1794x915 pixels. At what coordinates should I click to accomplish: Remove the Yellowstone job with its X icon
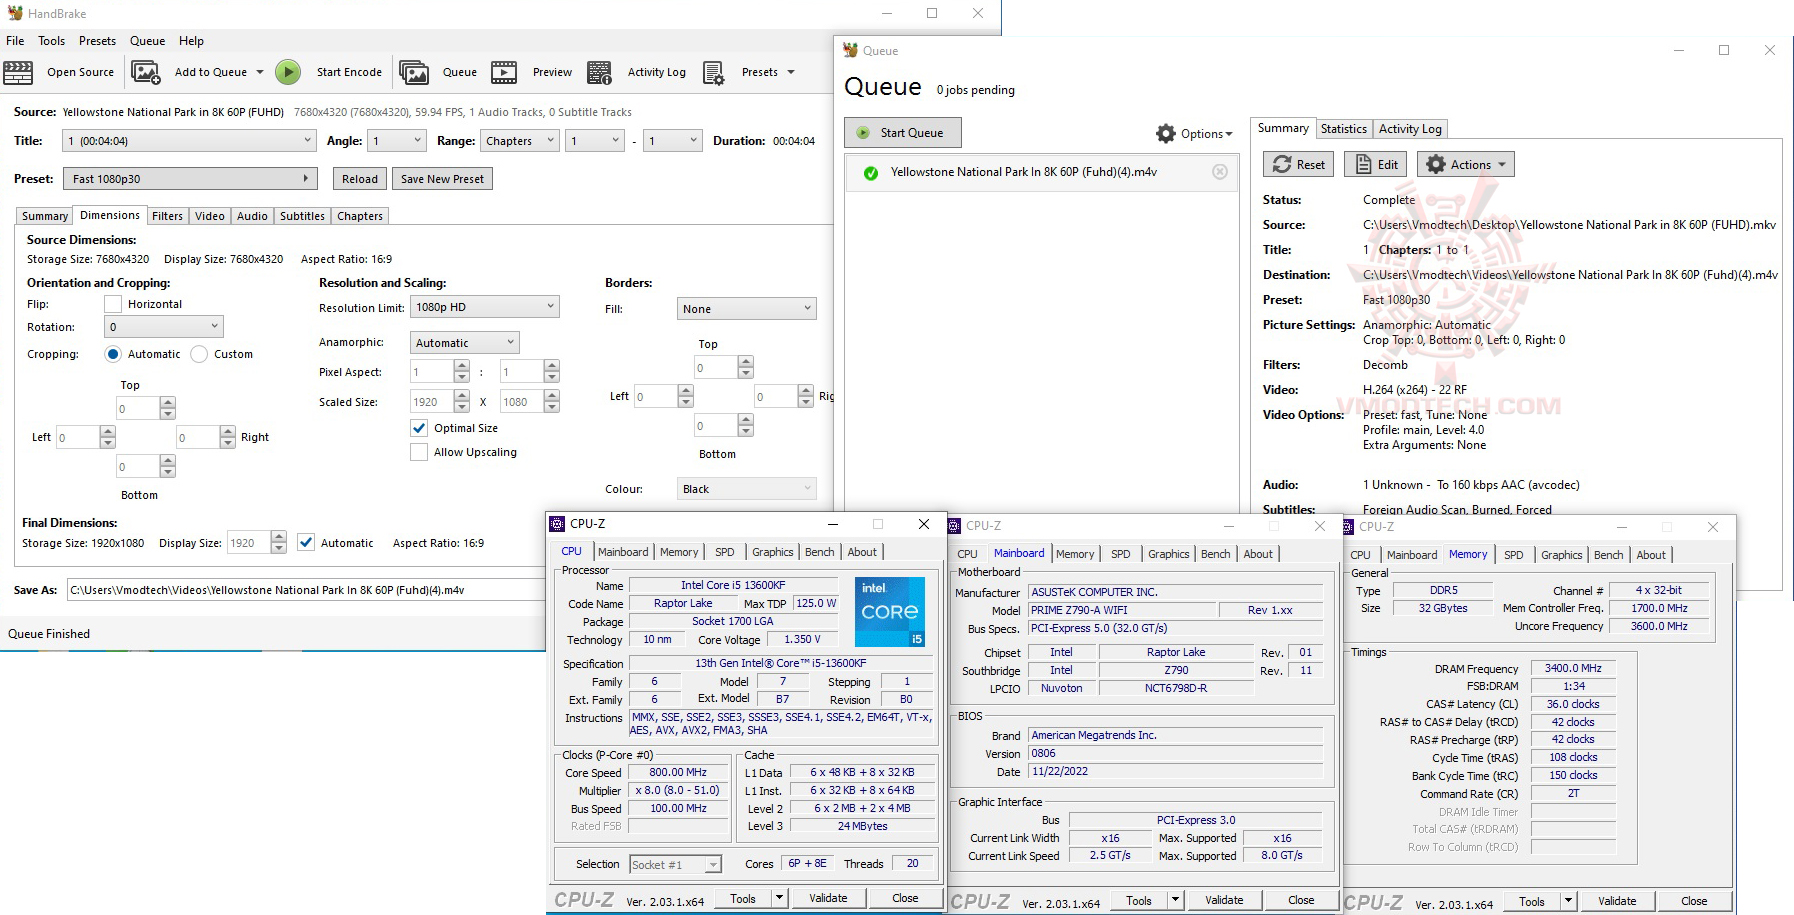1220,172
